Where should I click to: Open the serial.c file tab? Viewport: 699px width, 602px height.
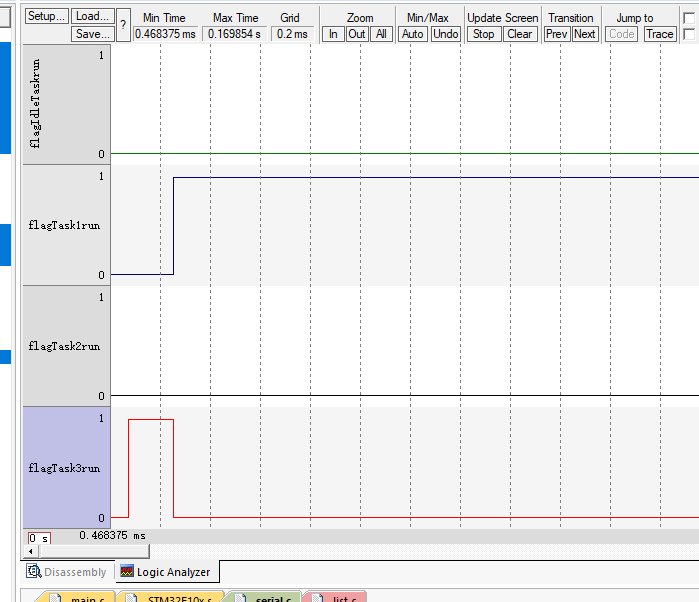coord(264,598)
